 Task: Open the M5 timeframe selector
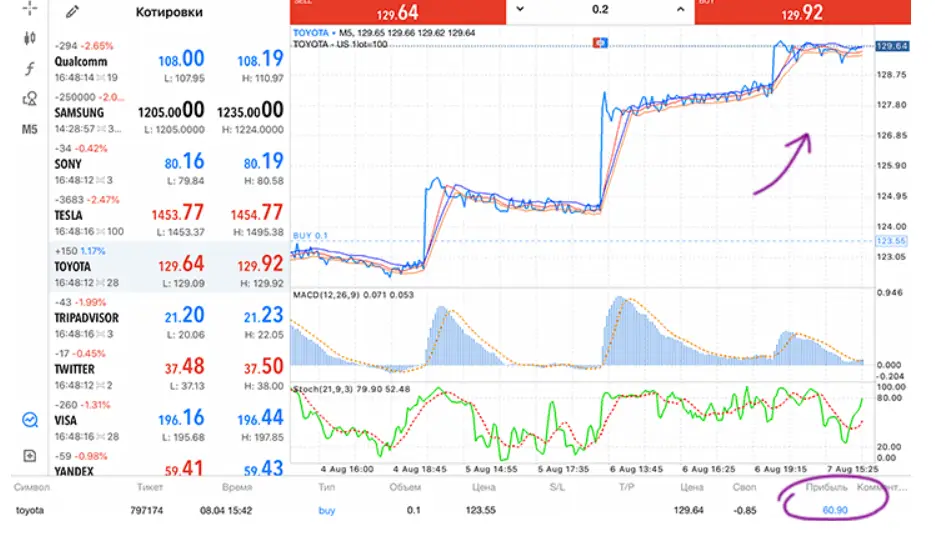pyautogui.click(x=30, y=129)
